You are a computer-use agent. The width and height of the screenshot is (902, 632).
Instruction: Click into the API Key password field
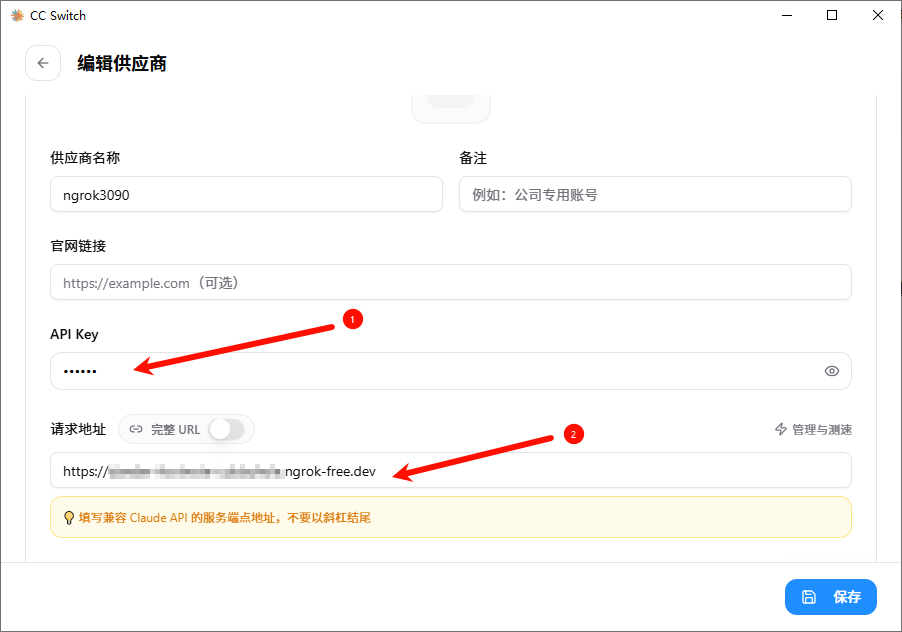point(451,371)
